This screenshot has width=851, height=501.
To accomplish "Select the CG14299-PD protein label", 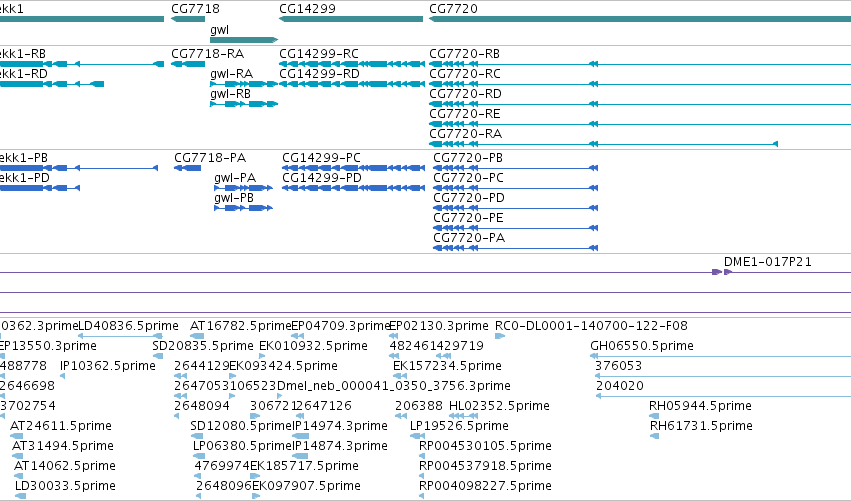I will (321, 178).
